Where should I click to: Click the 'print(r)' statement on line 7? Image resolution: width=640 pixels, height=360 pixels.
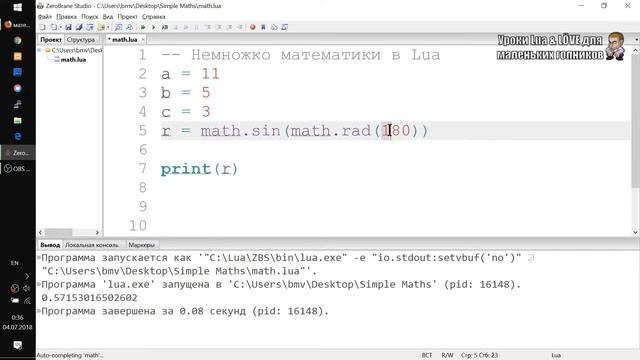pyautogui.click(x=199, y=169)
